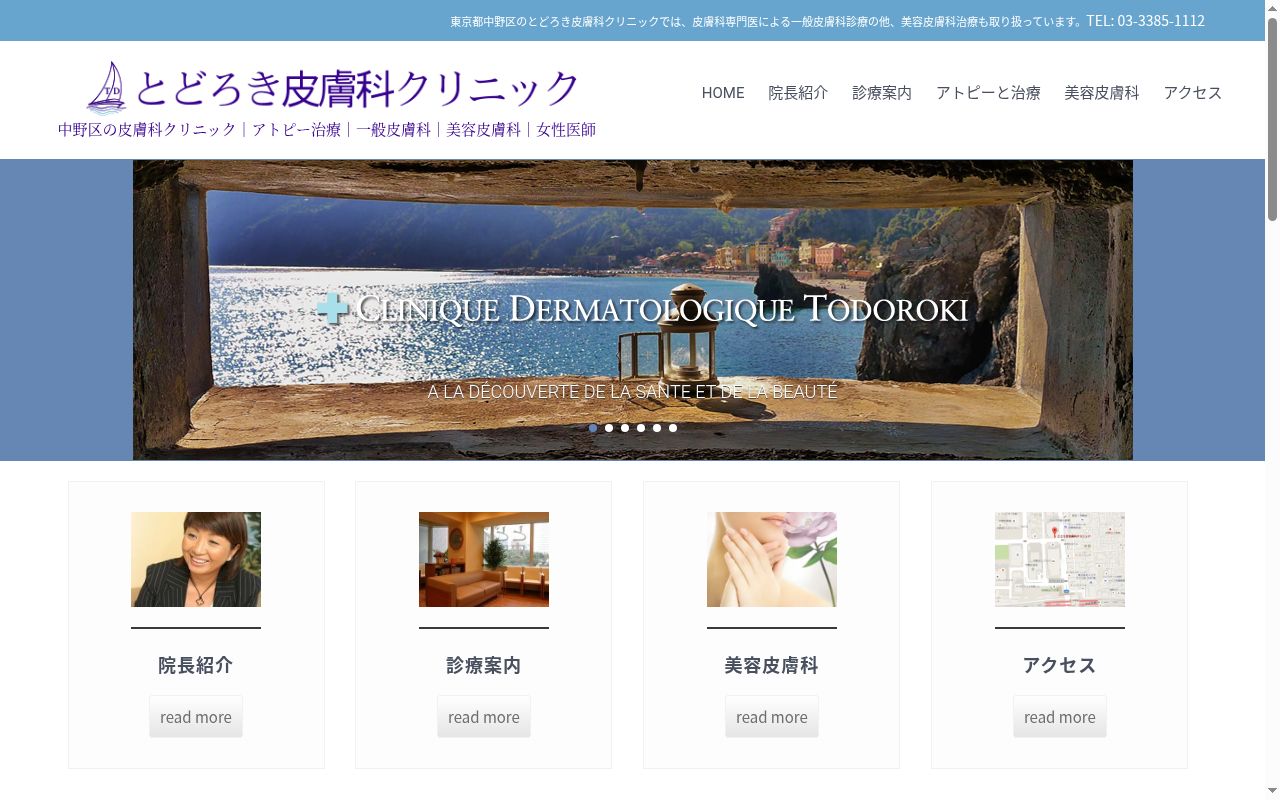Switch to the second slide dot
Image resolution: width=1280 pixels, height=800 pixels.
[609, 428]
